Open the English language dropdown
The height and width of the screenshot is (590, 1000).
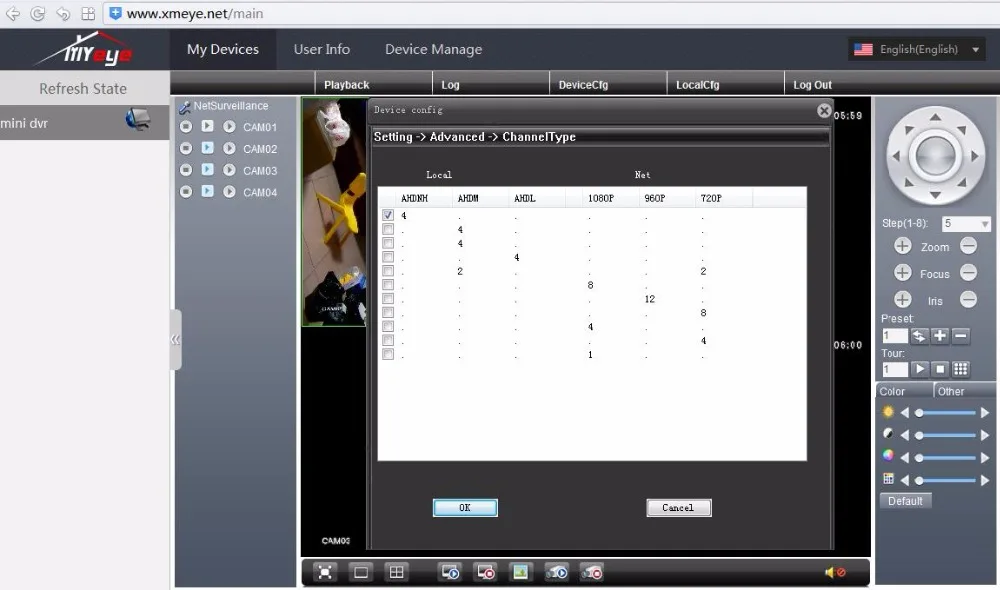917,49
